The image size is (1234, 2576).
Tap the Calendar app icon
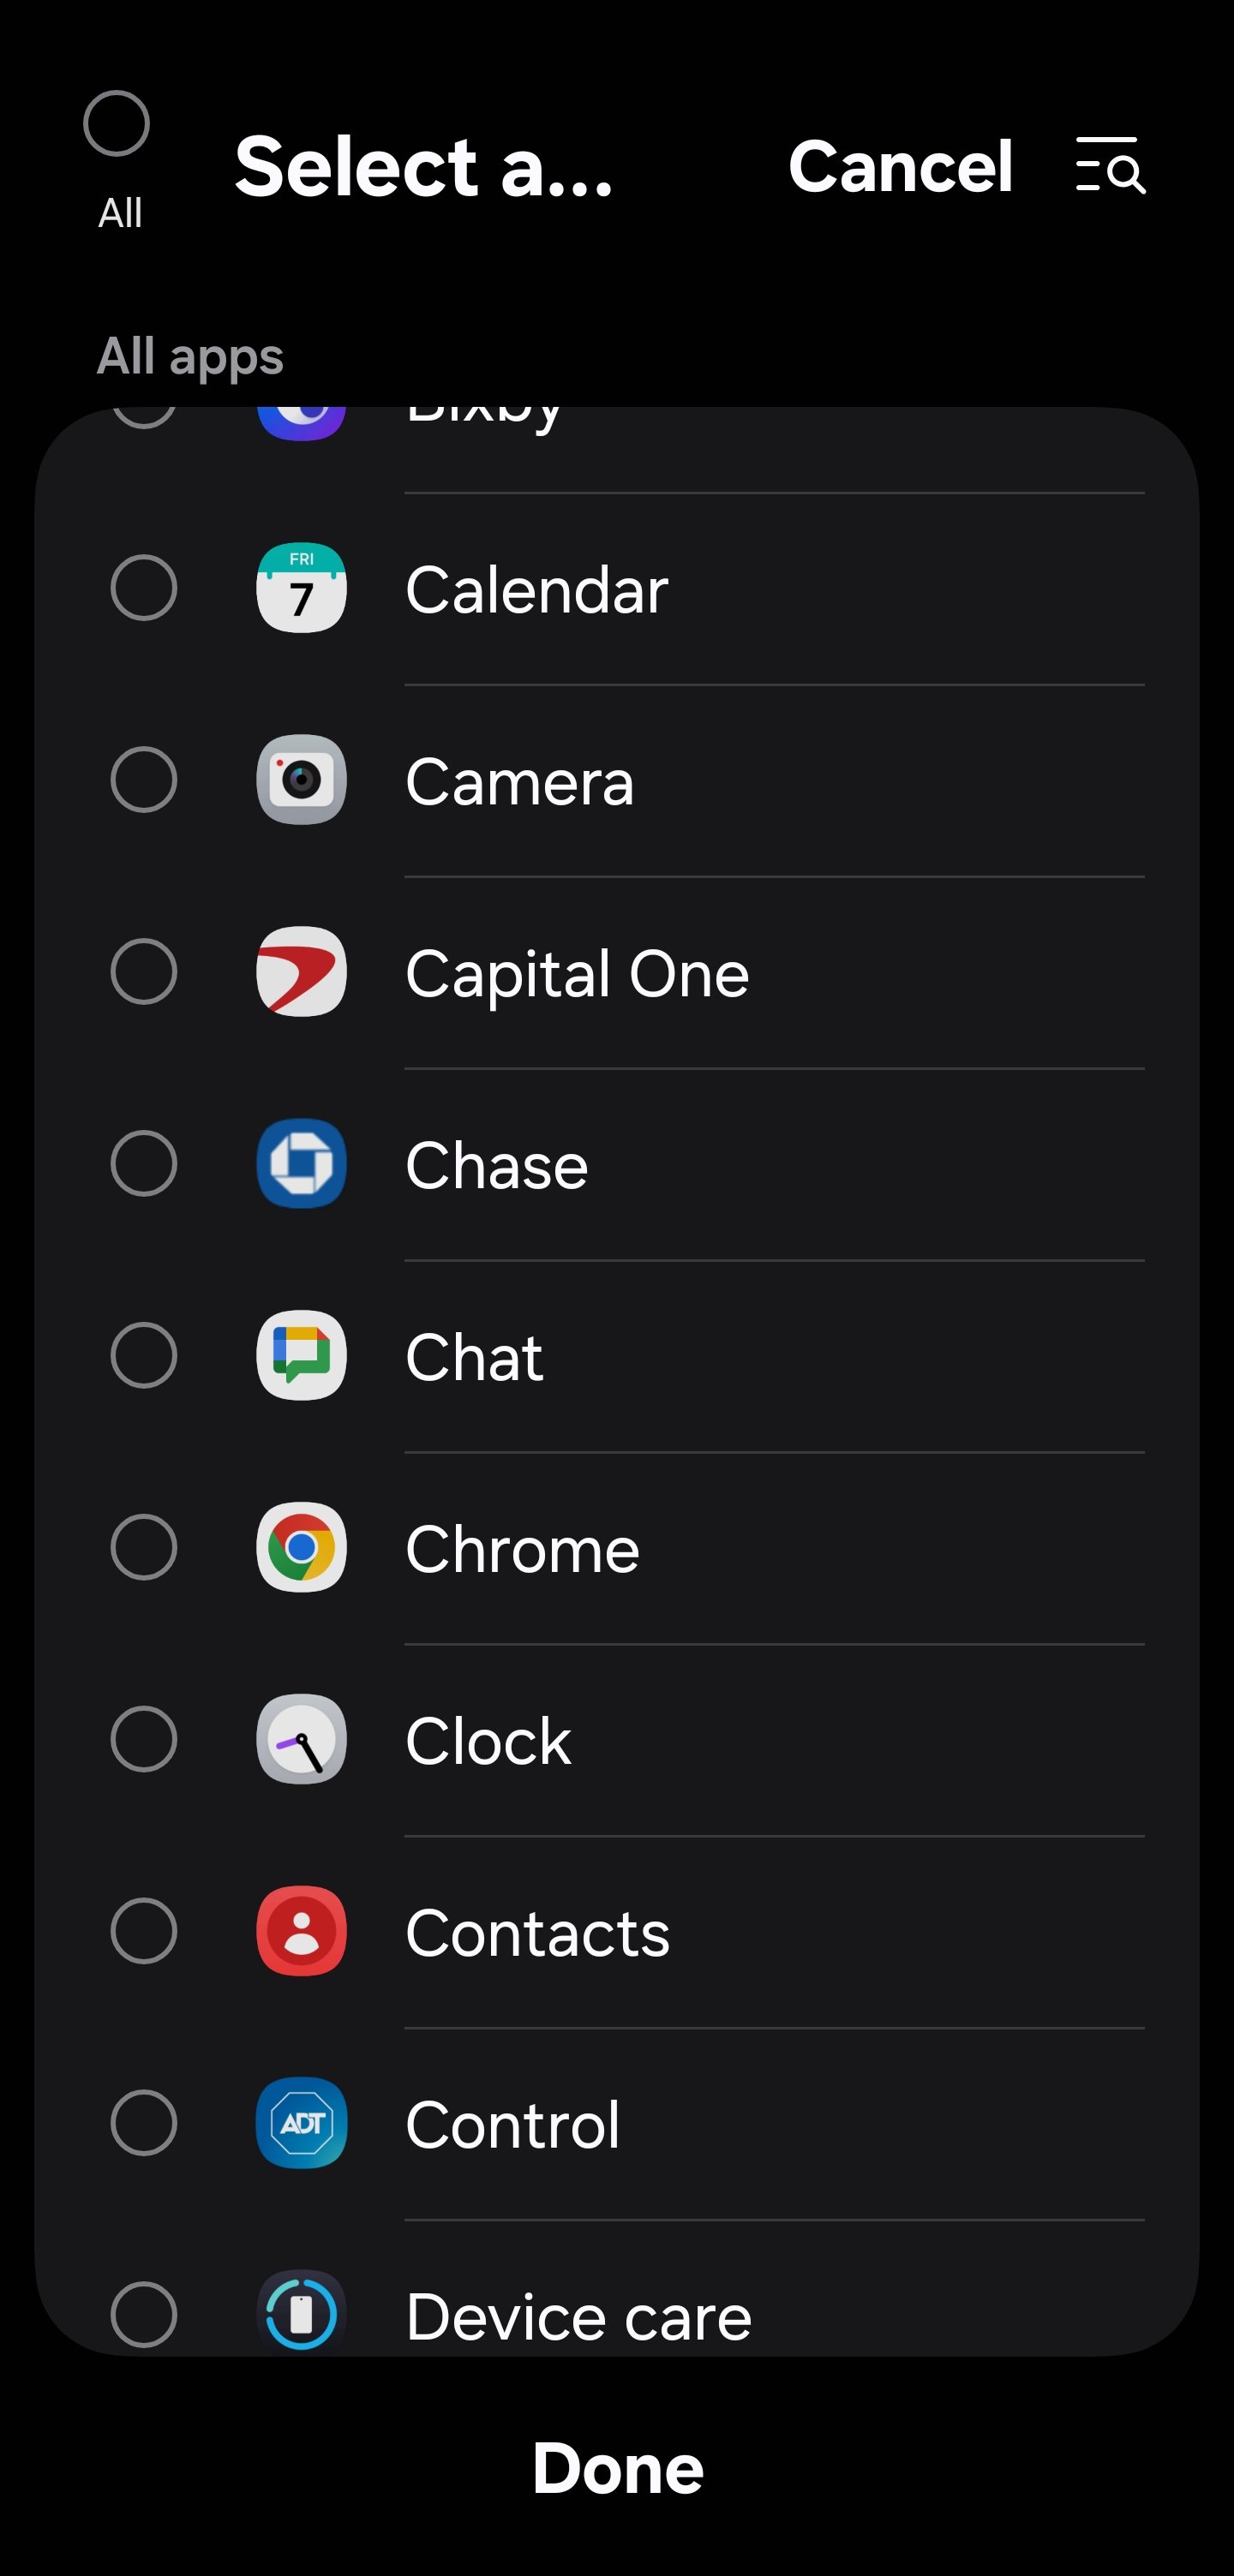point(301,588)
